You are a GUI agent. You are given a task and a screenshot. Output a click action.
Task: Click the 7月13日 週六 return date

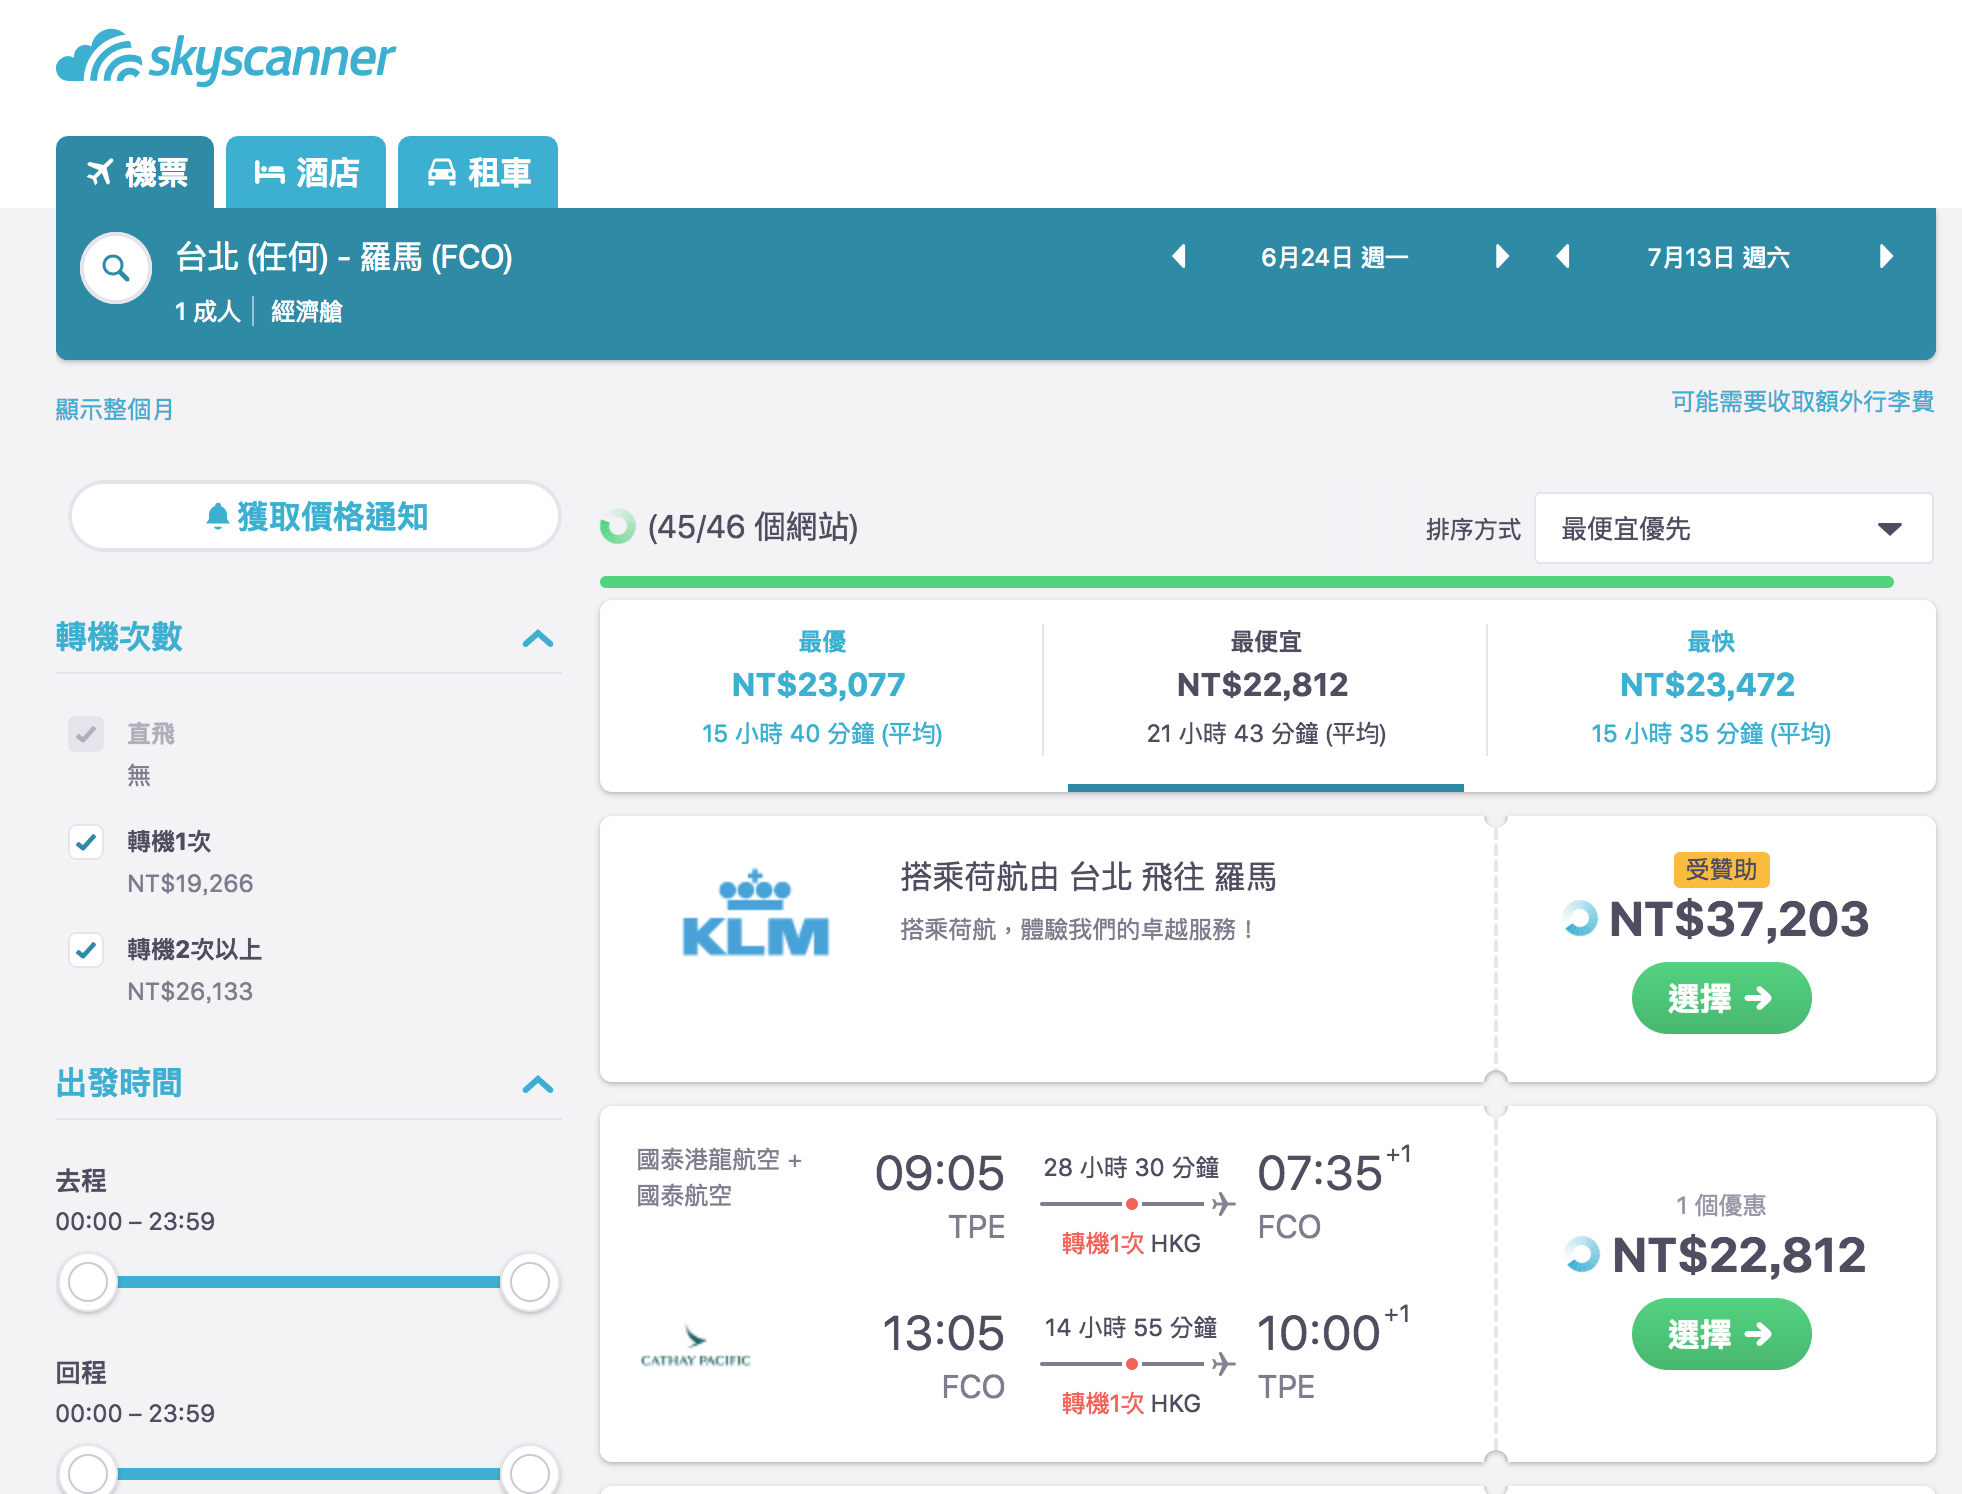click(x=1718, y=257)
